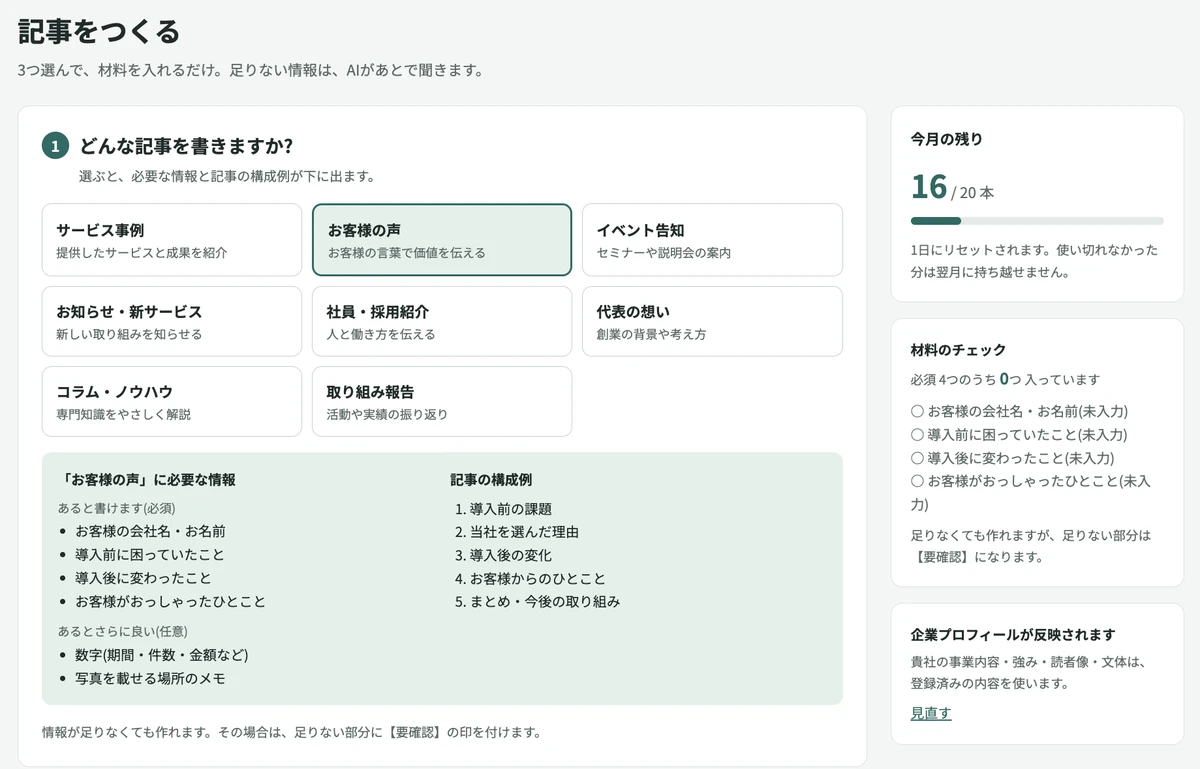Click the 数字(期間・件数・金額など) bullet
1200x769 pixels.
point(161,655)
